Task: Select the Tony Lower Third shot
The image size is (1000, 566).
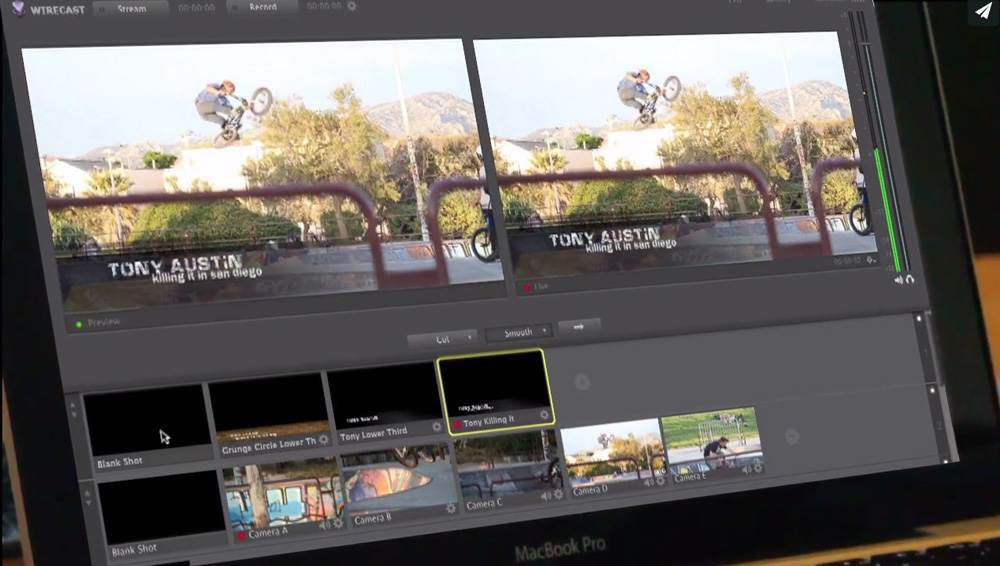Action: [385, 405]
